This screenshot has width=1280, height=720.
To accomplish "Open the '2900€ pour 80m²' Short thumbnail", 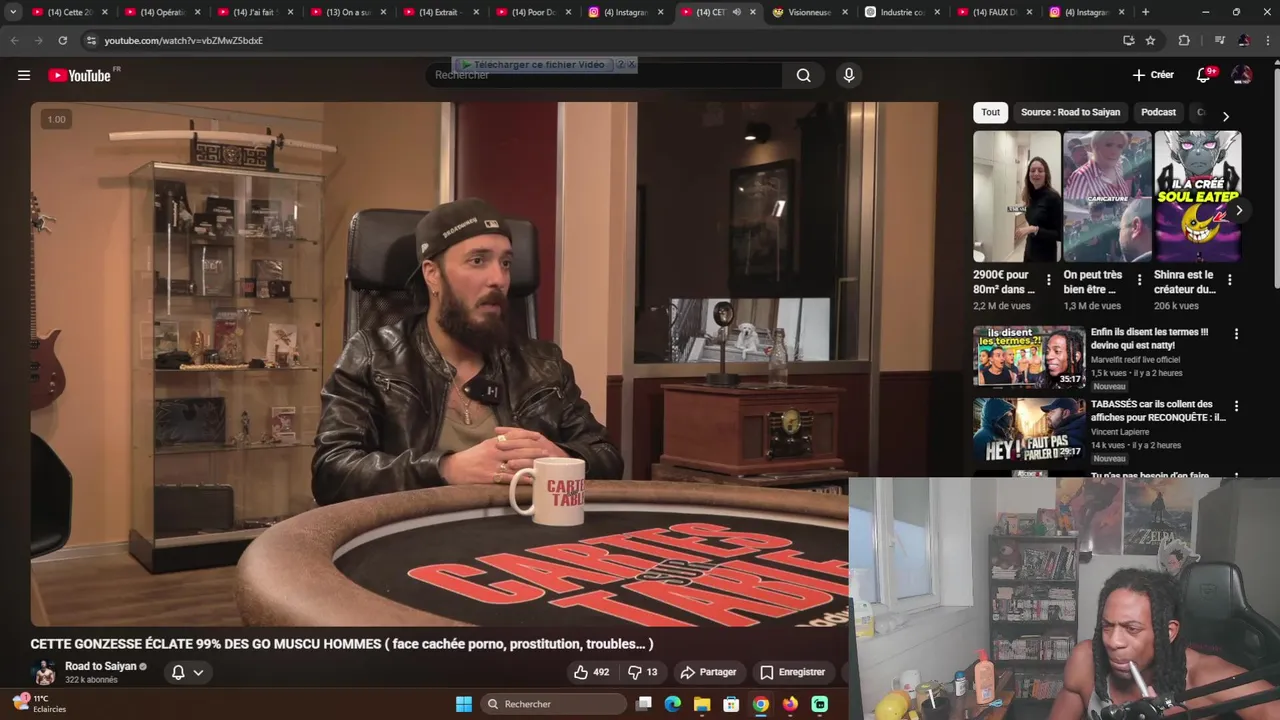I will 1017,196.
